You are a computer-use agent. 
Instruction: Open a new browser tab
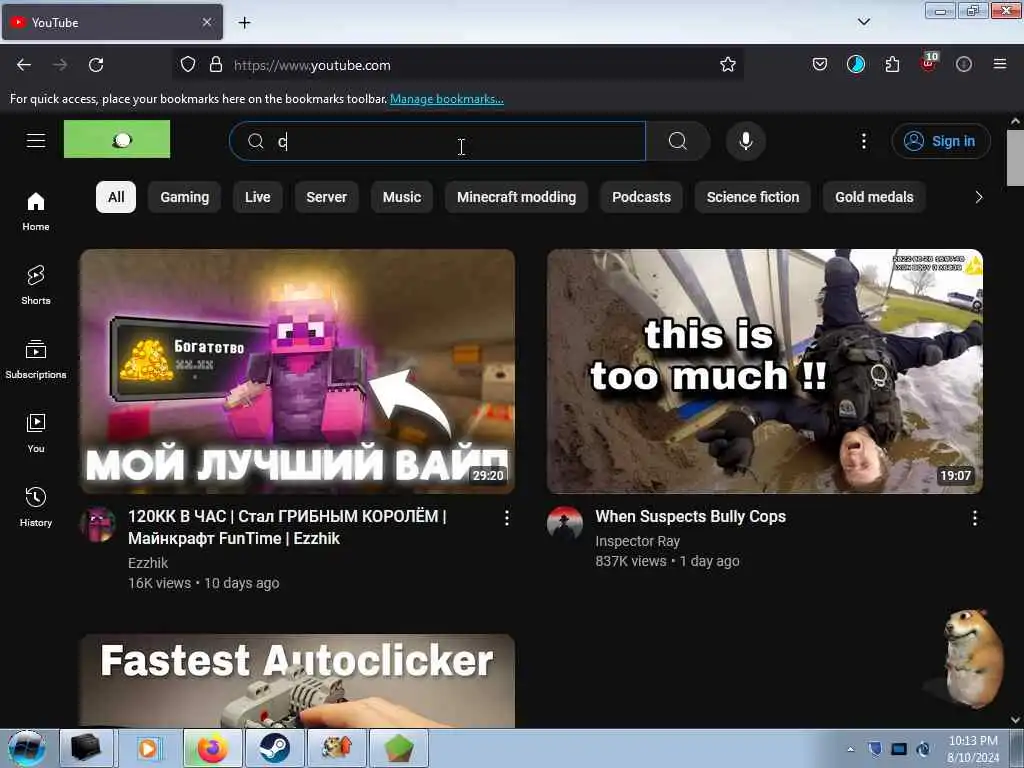pos(244,23)
